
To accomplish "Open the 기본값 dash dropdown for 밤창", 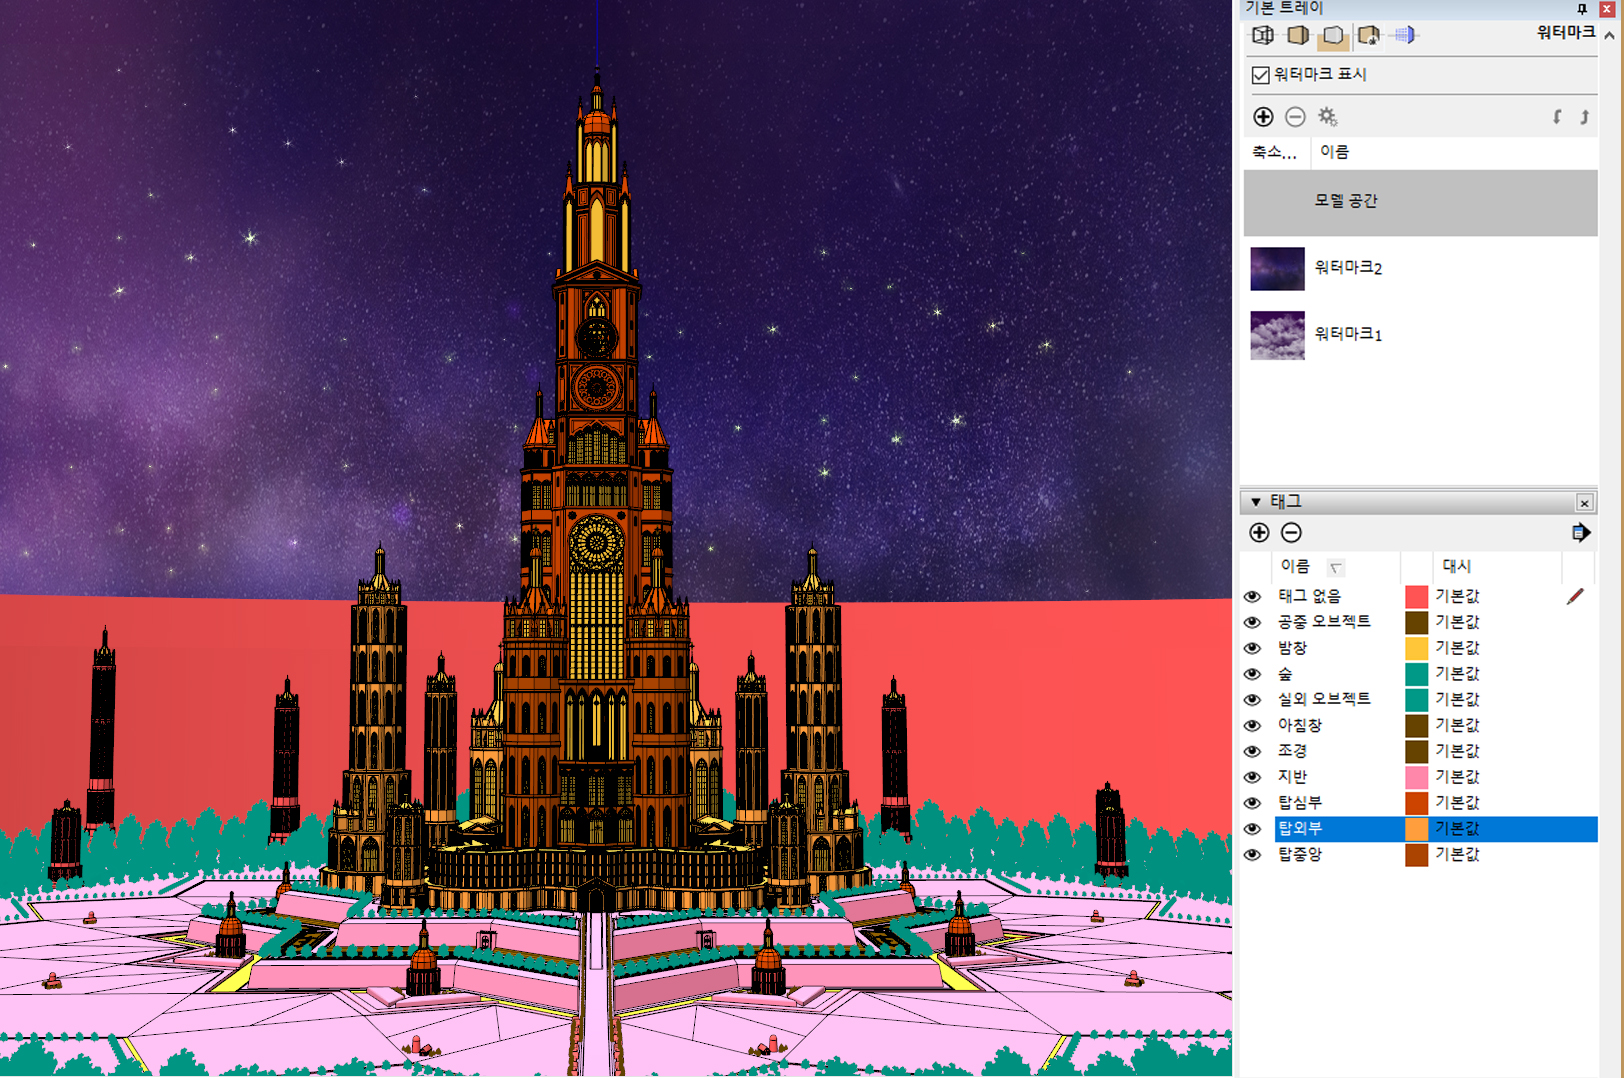I will point(1457,648).
